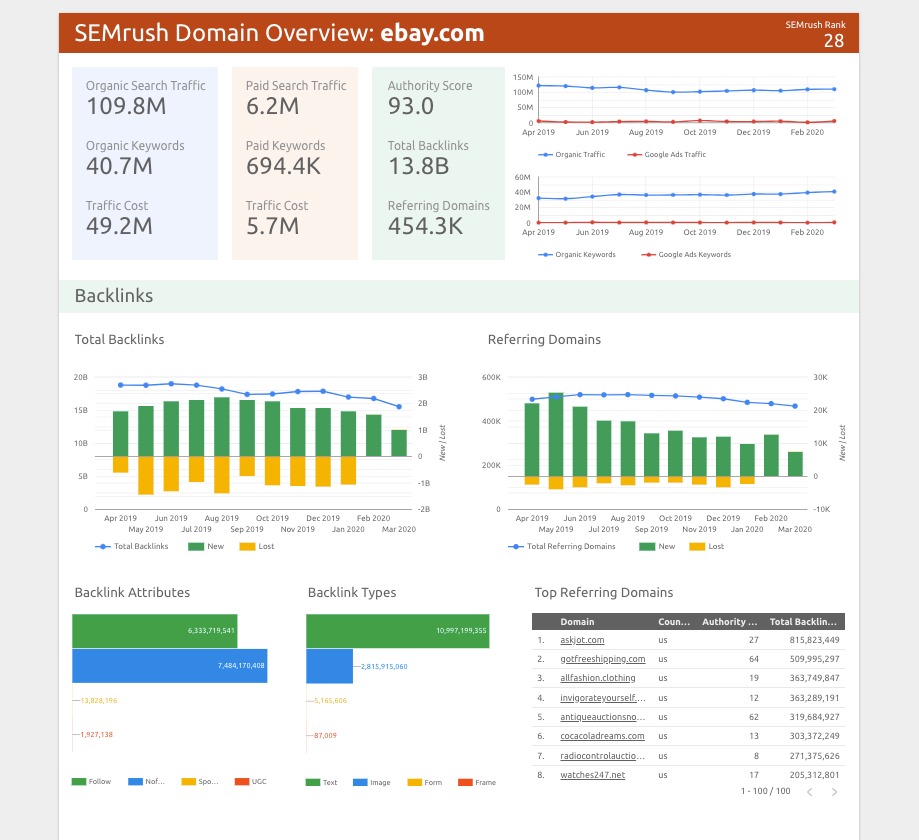Viewport: 919px width, 840px height.
Task: Click the Nof... legend swatch
Action: [x=135, y=781]
